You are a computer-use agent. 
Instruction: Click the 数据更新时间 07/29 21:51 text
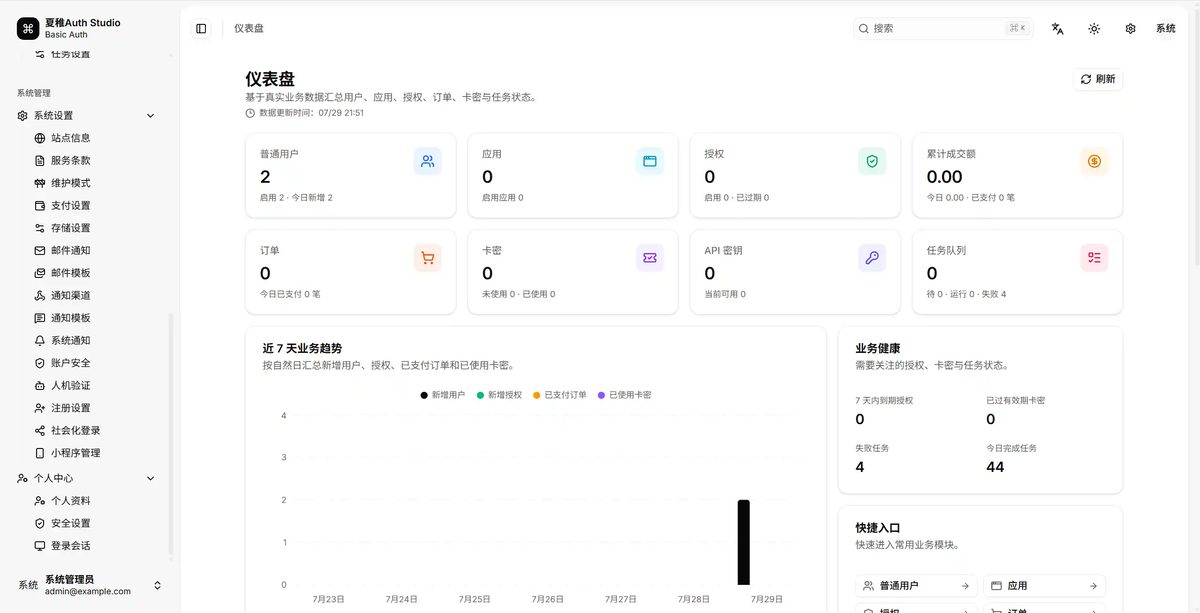311,113
